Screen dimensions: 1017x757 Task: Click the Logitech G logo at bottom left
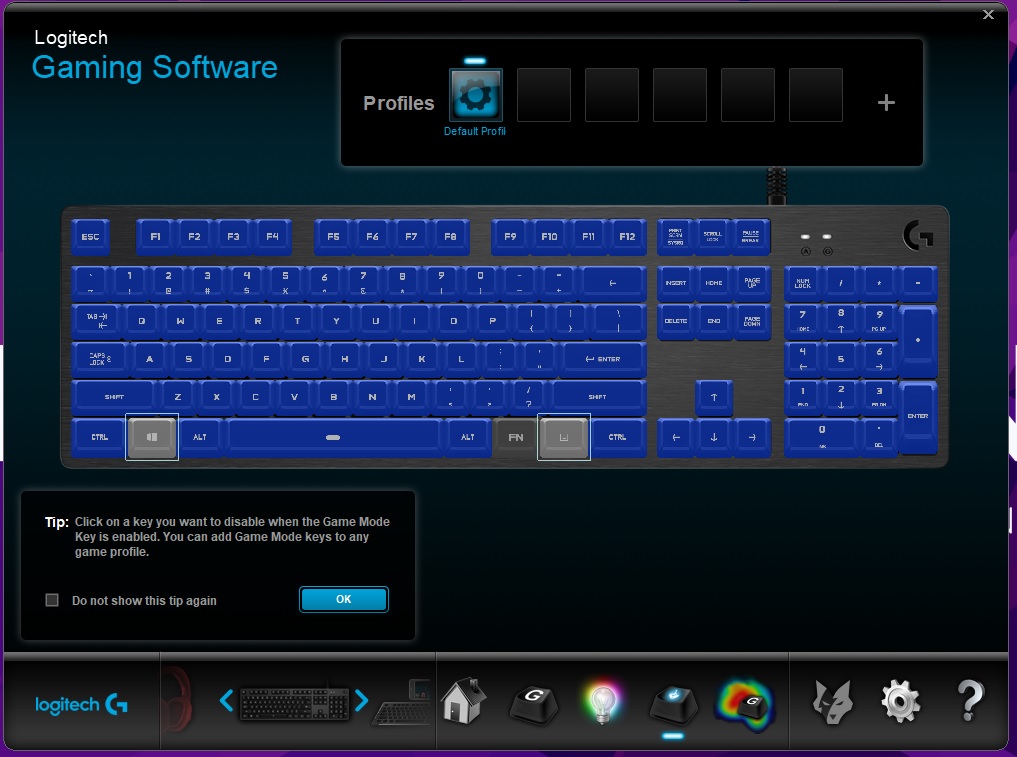point(83,703)
